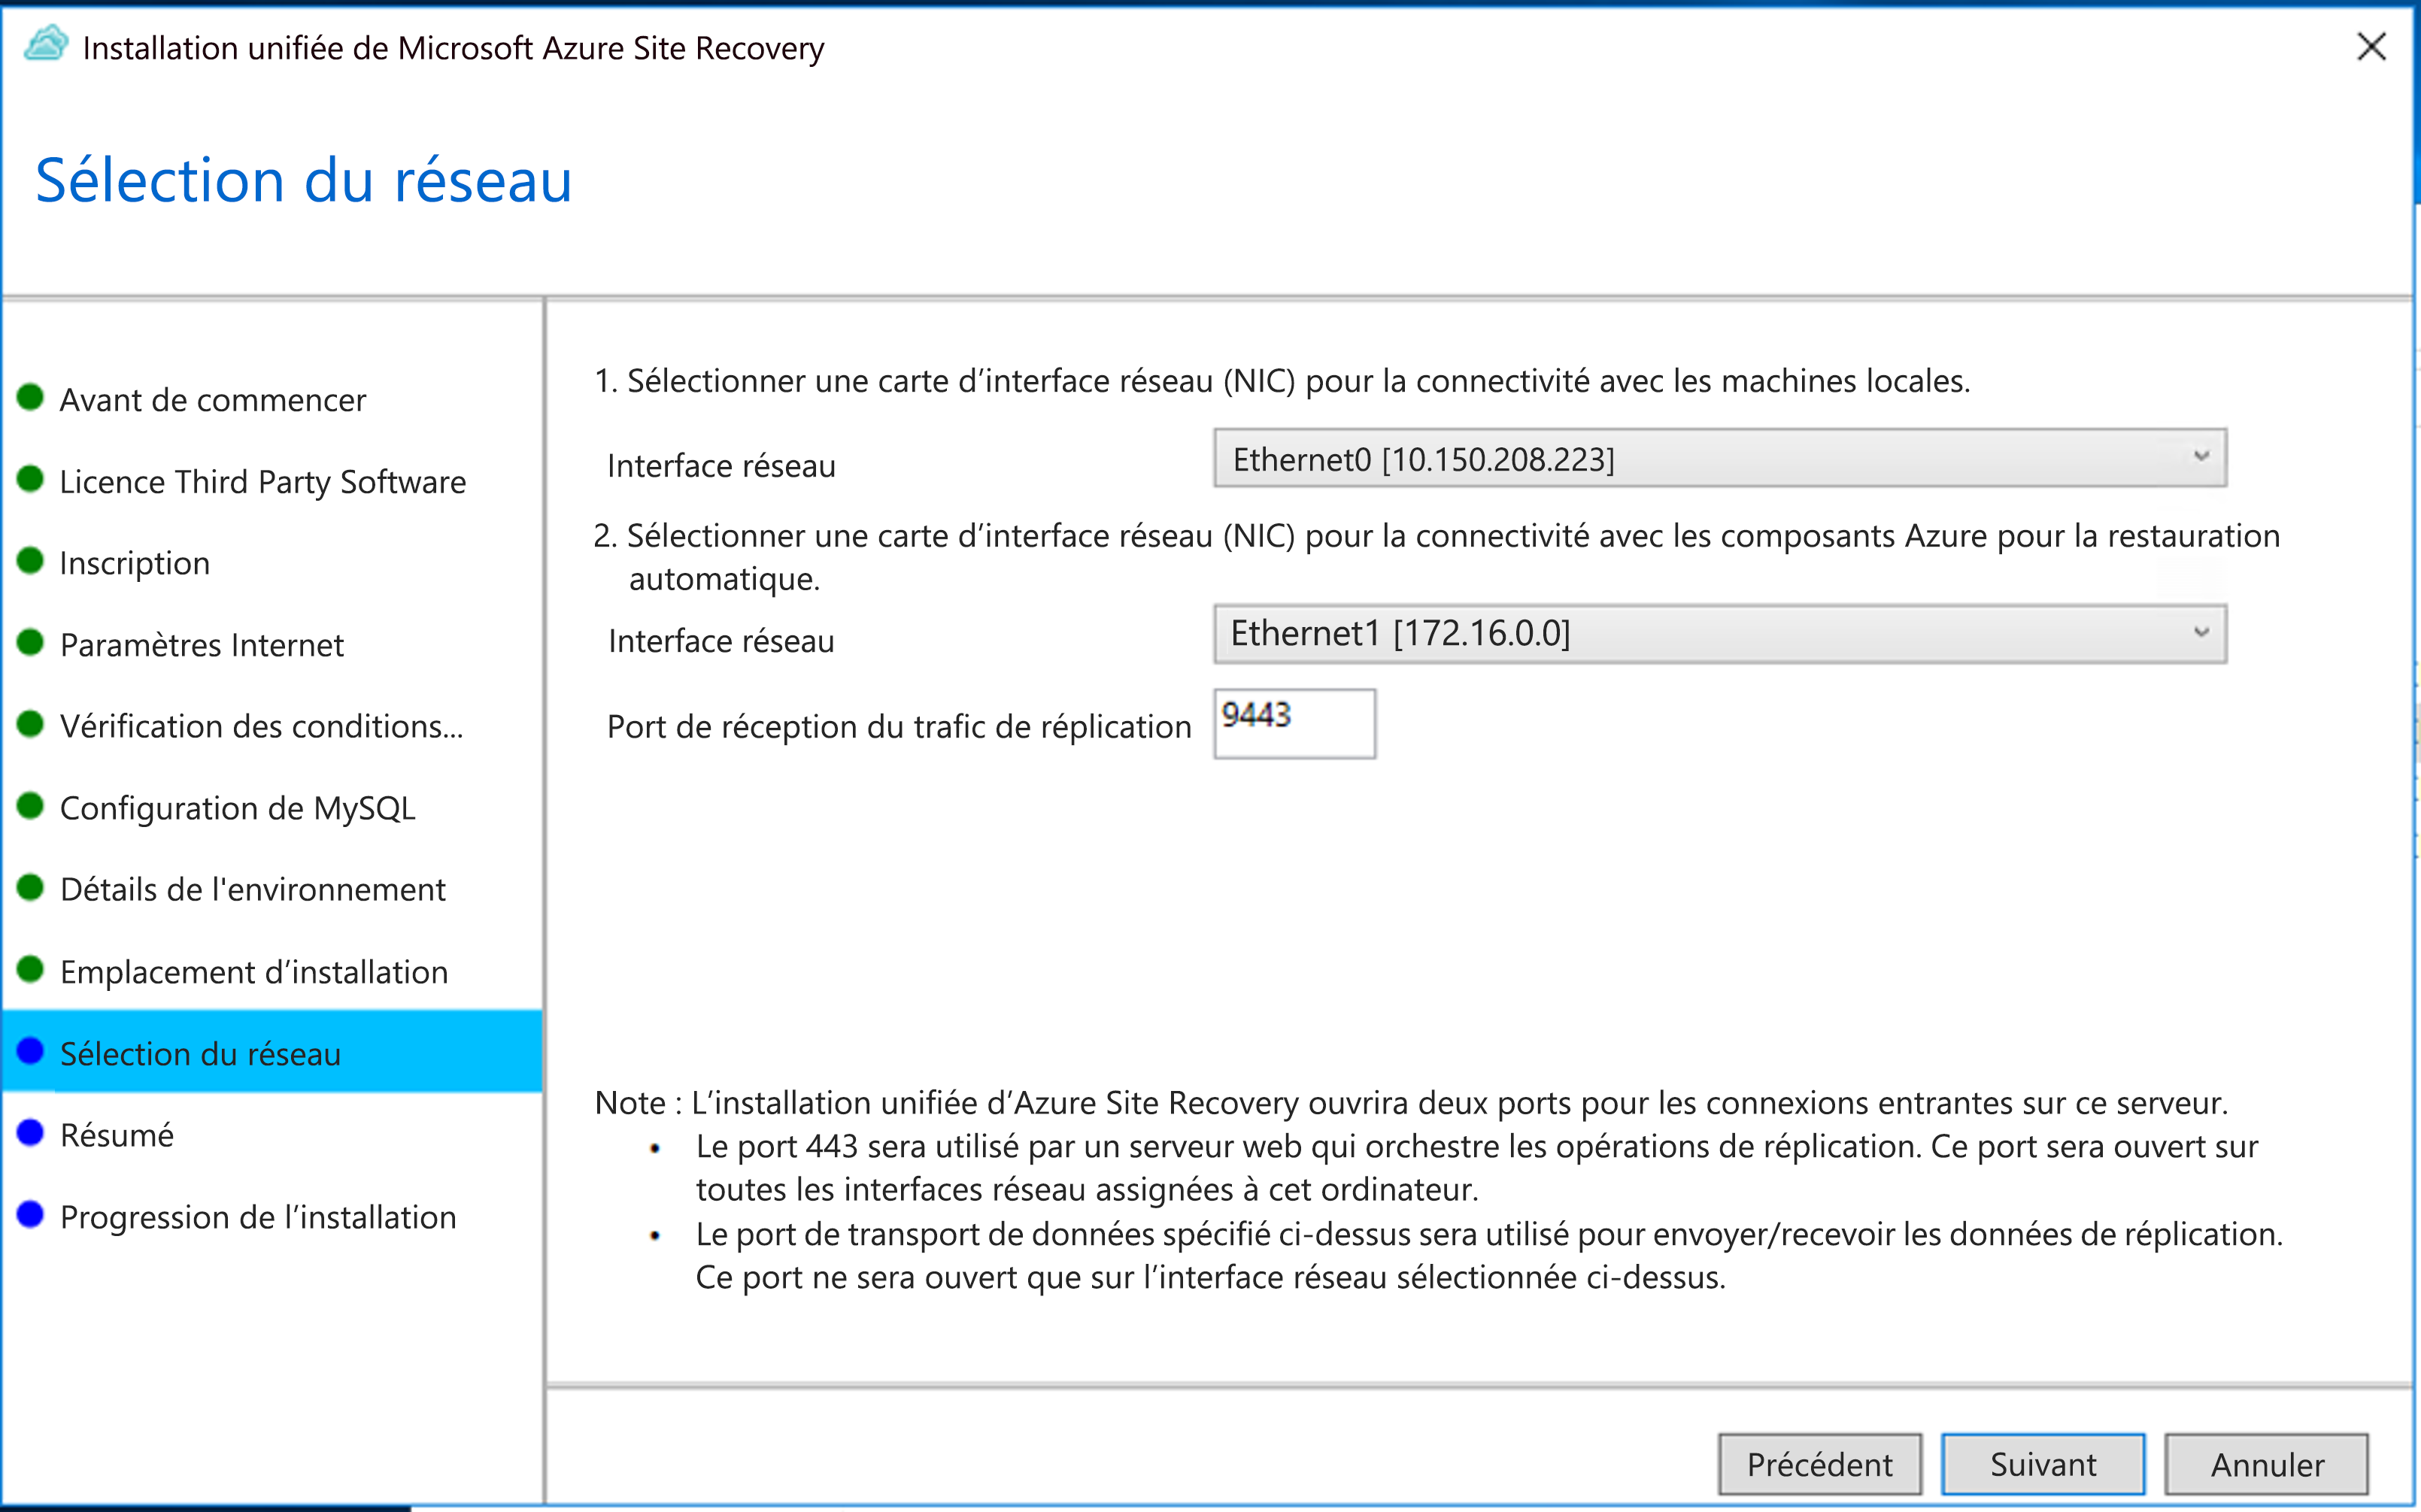This screenshot has width=2421, height=1512.
Task: Select the Progression de l'installation step
Action: (x=258, y=1217)
